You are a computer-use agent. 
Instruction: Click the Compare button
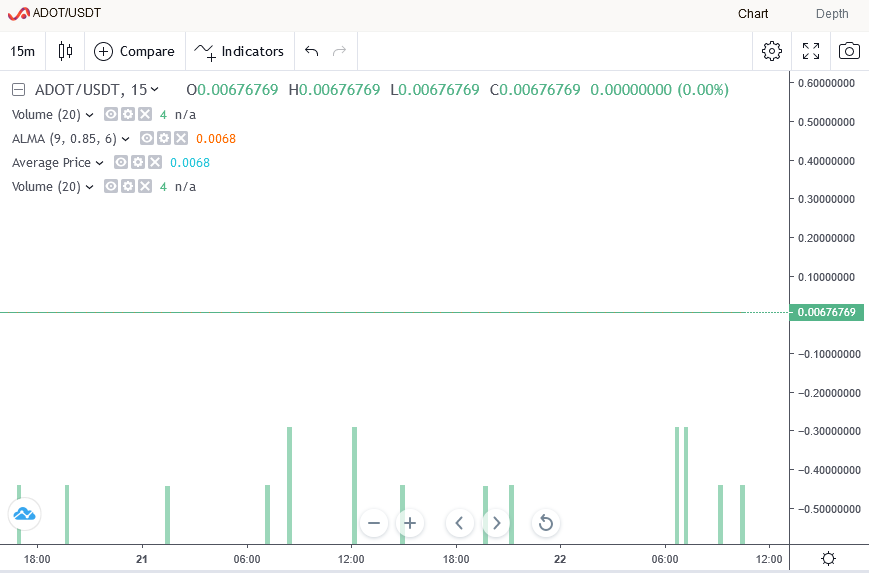135,52
